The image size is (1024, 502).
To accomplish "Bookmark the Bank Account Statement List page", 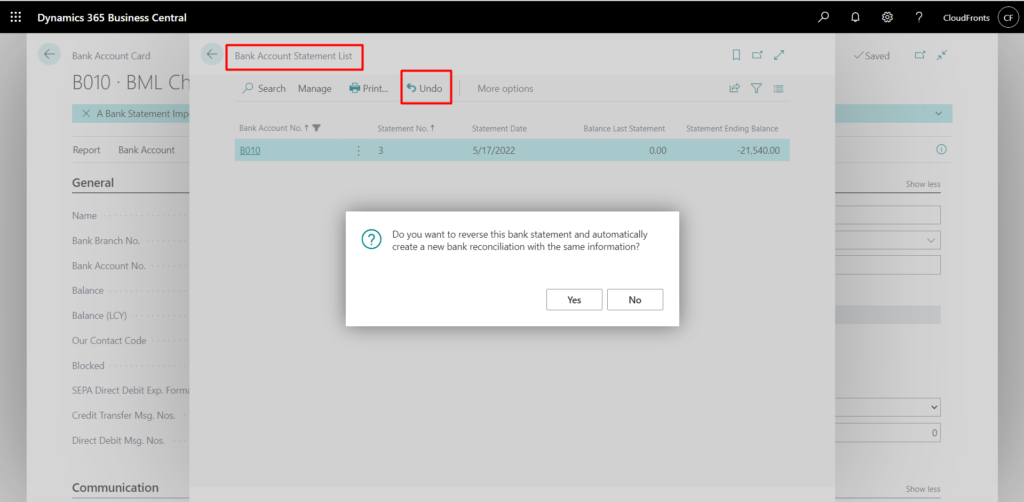I will pyautogui.click(x=736, y=55).
